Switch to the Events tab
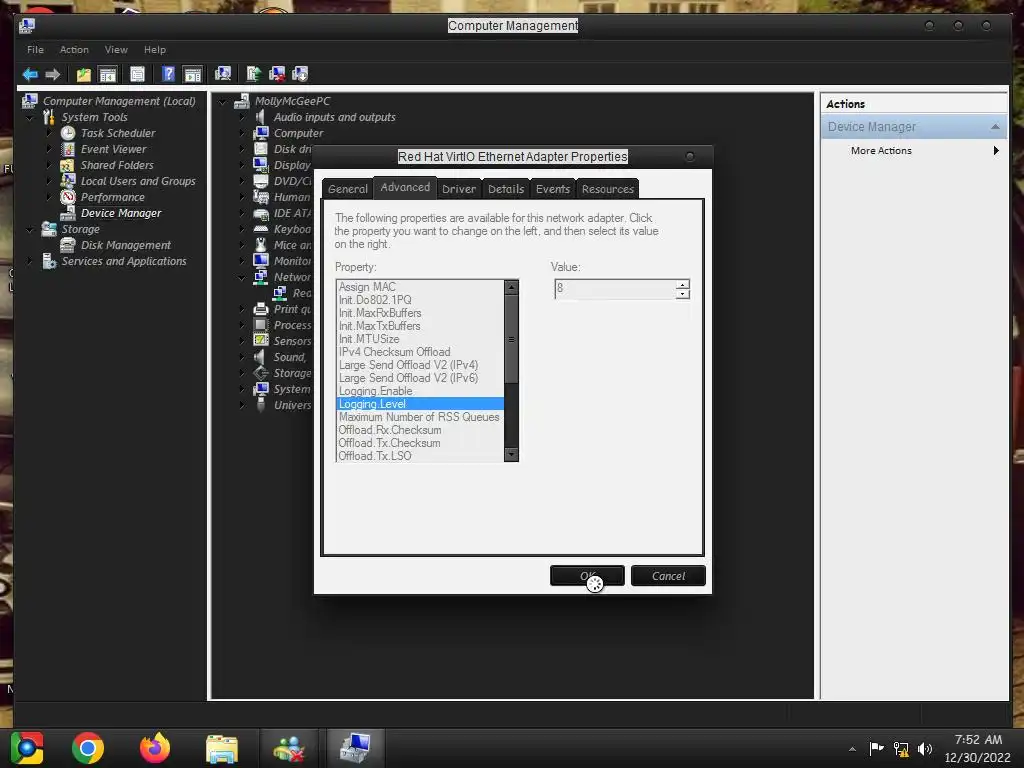The image size is (1024, 768). point(552,189)
